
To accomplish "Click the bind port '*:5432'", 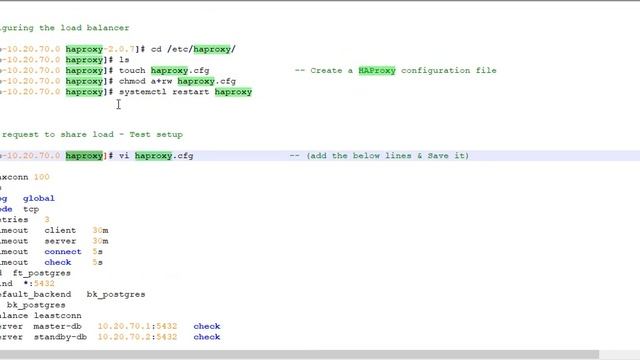I will (39, 284).
